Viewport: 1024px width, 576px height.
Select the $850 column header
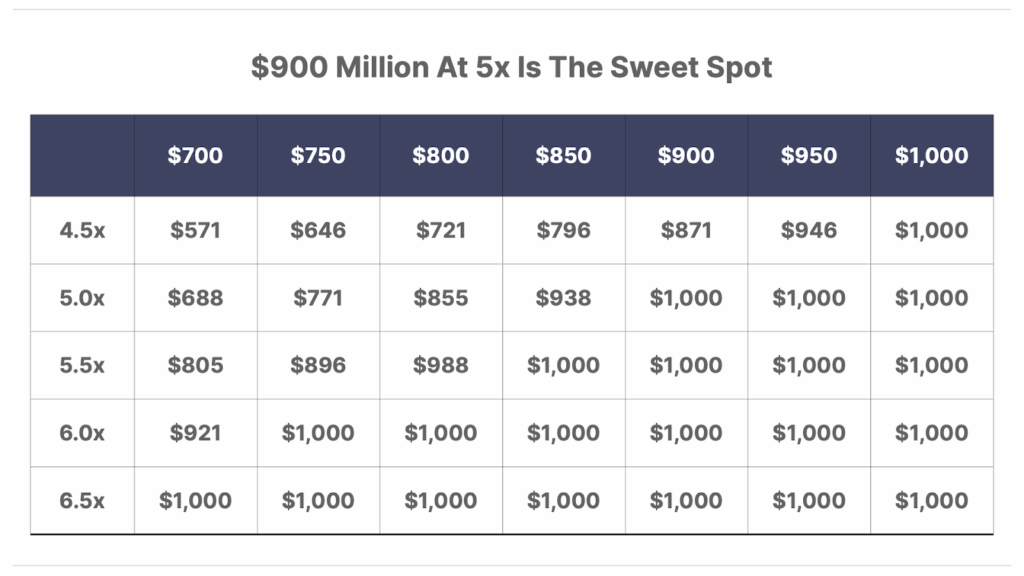point(563,156)
